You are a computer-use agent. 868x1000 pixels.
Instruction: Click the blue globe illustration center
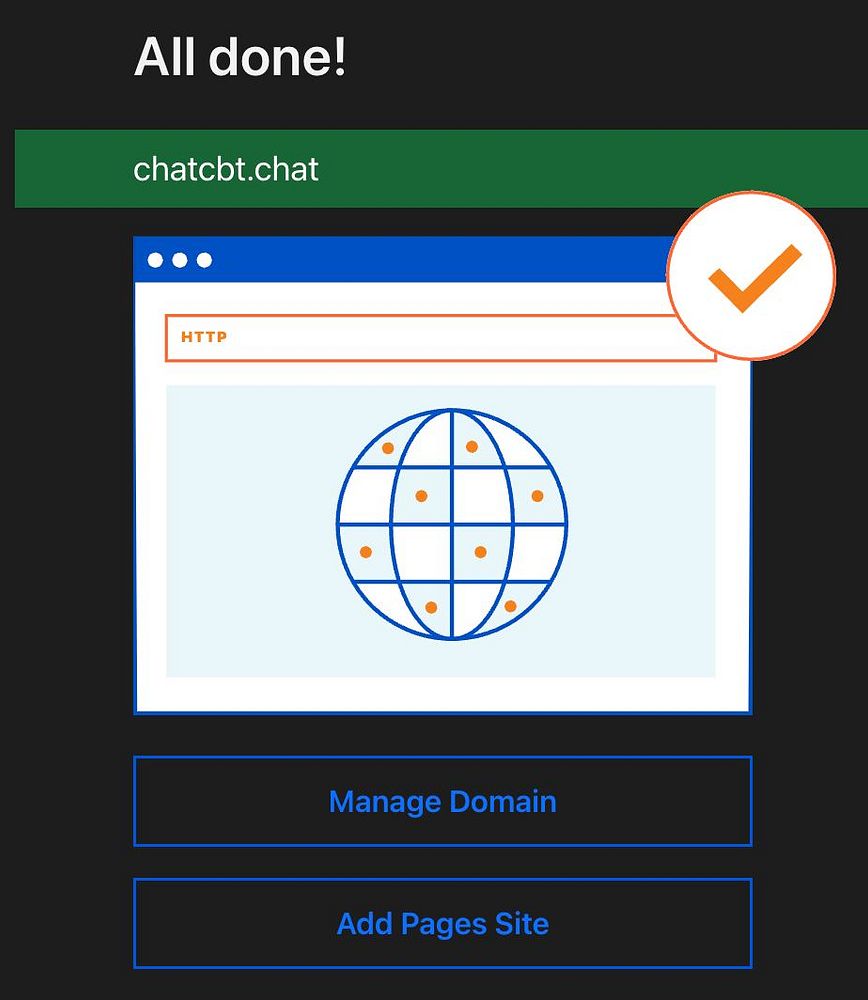click(x=452, y=524)
